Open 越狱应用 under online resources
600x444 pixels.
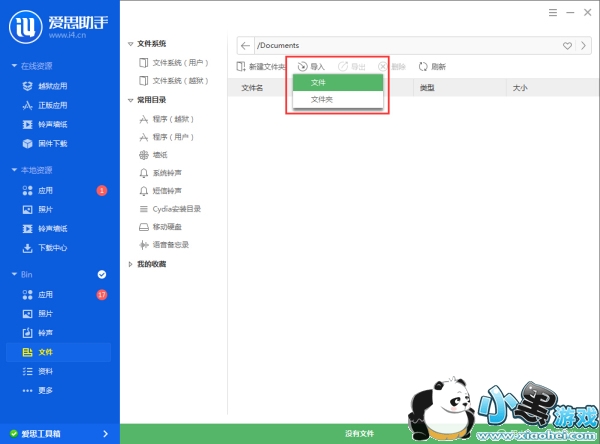click(45, 86)
